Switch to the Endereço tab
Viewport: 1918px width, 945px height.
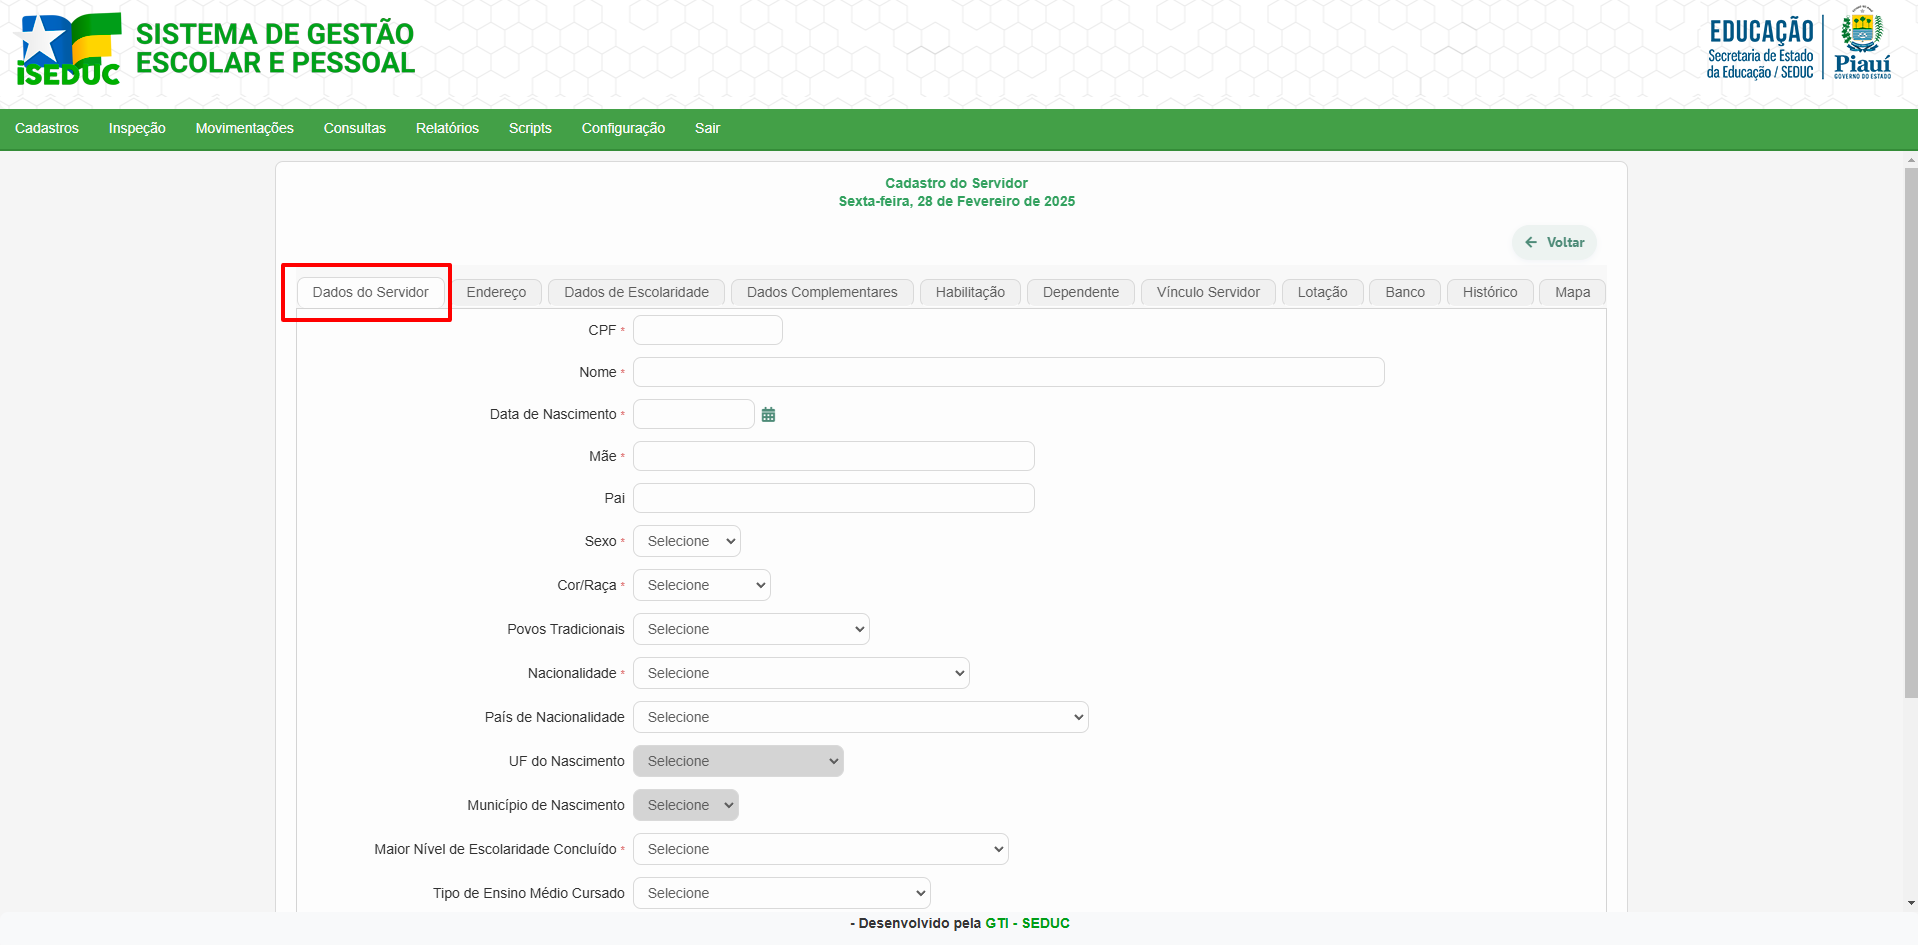point(496,292)
